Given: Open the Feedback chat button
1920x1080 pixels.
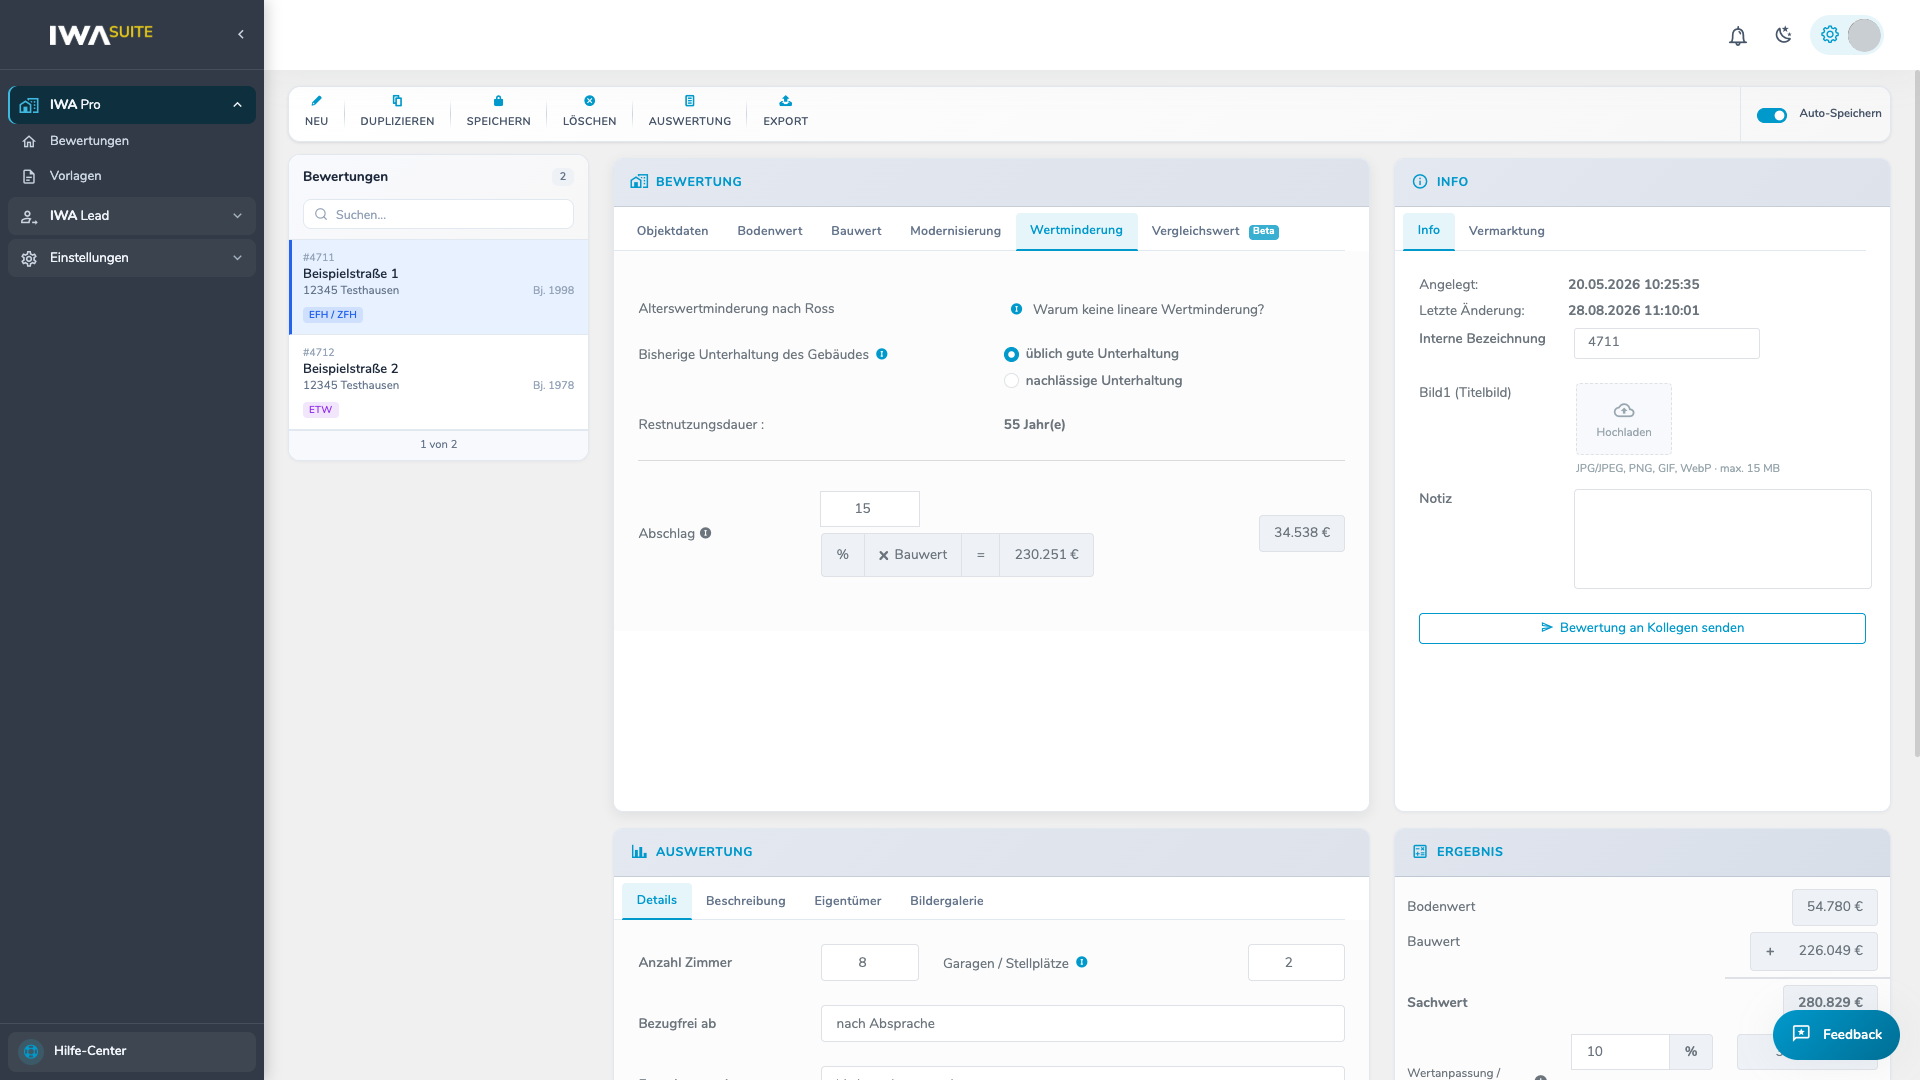Looking at the screenshot, I should pos(1836,1035).
